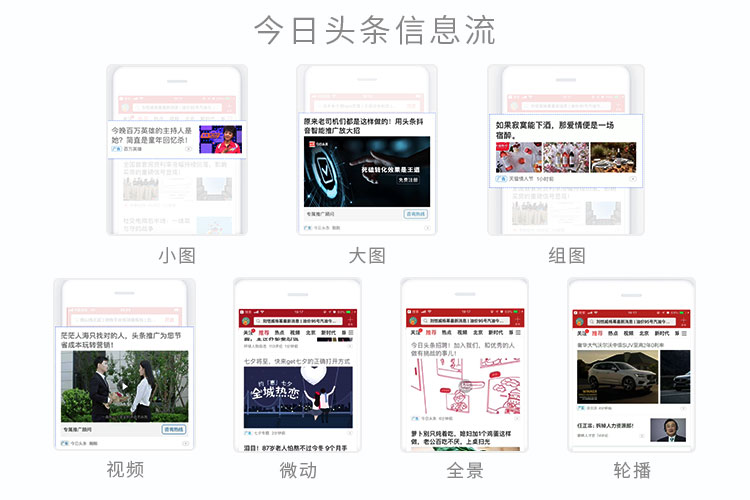Open the shield and hand banner in 大图 ad
The height and width of the screenshot is (500, 750).
point(367,172)
